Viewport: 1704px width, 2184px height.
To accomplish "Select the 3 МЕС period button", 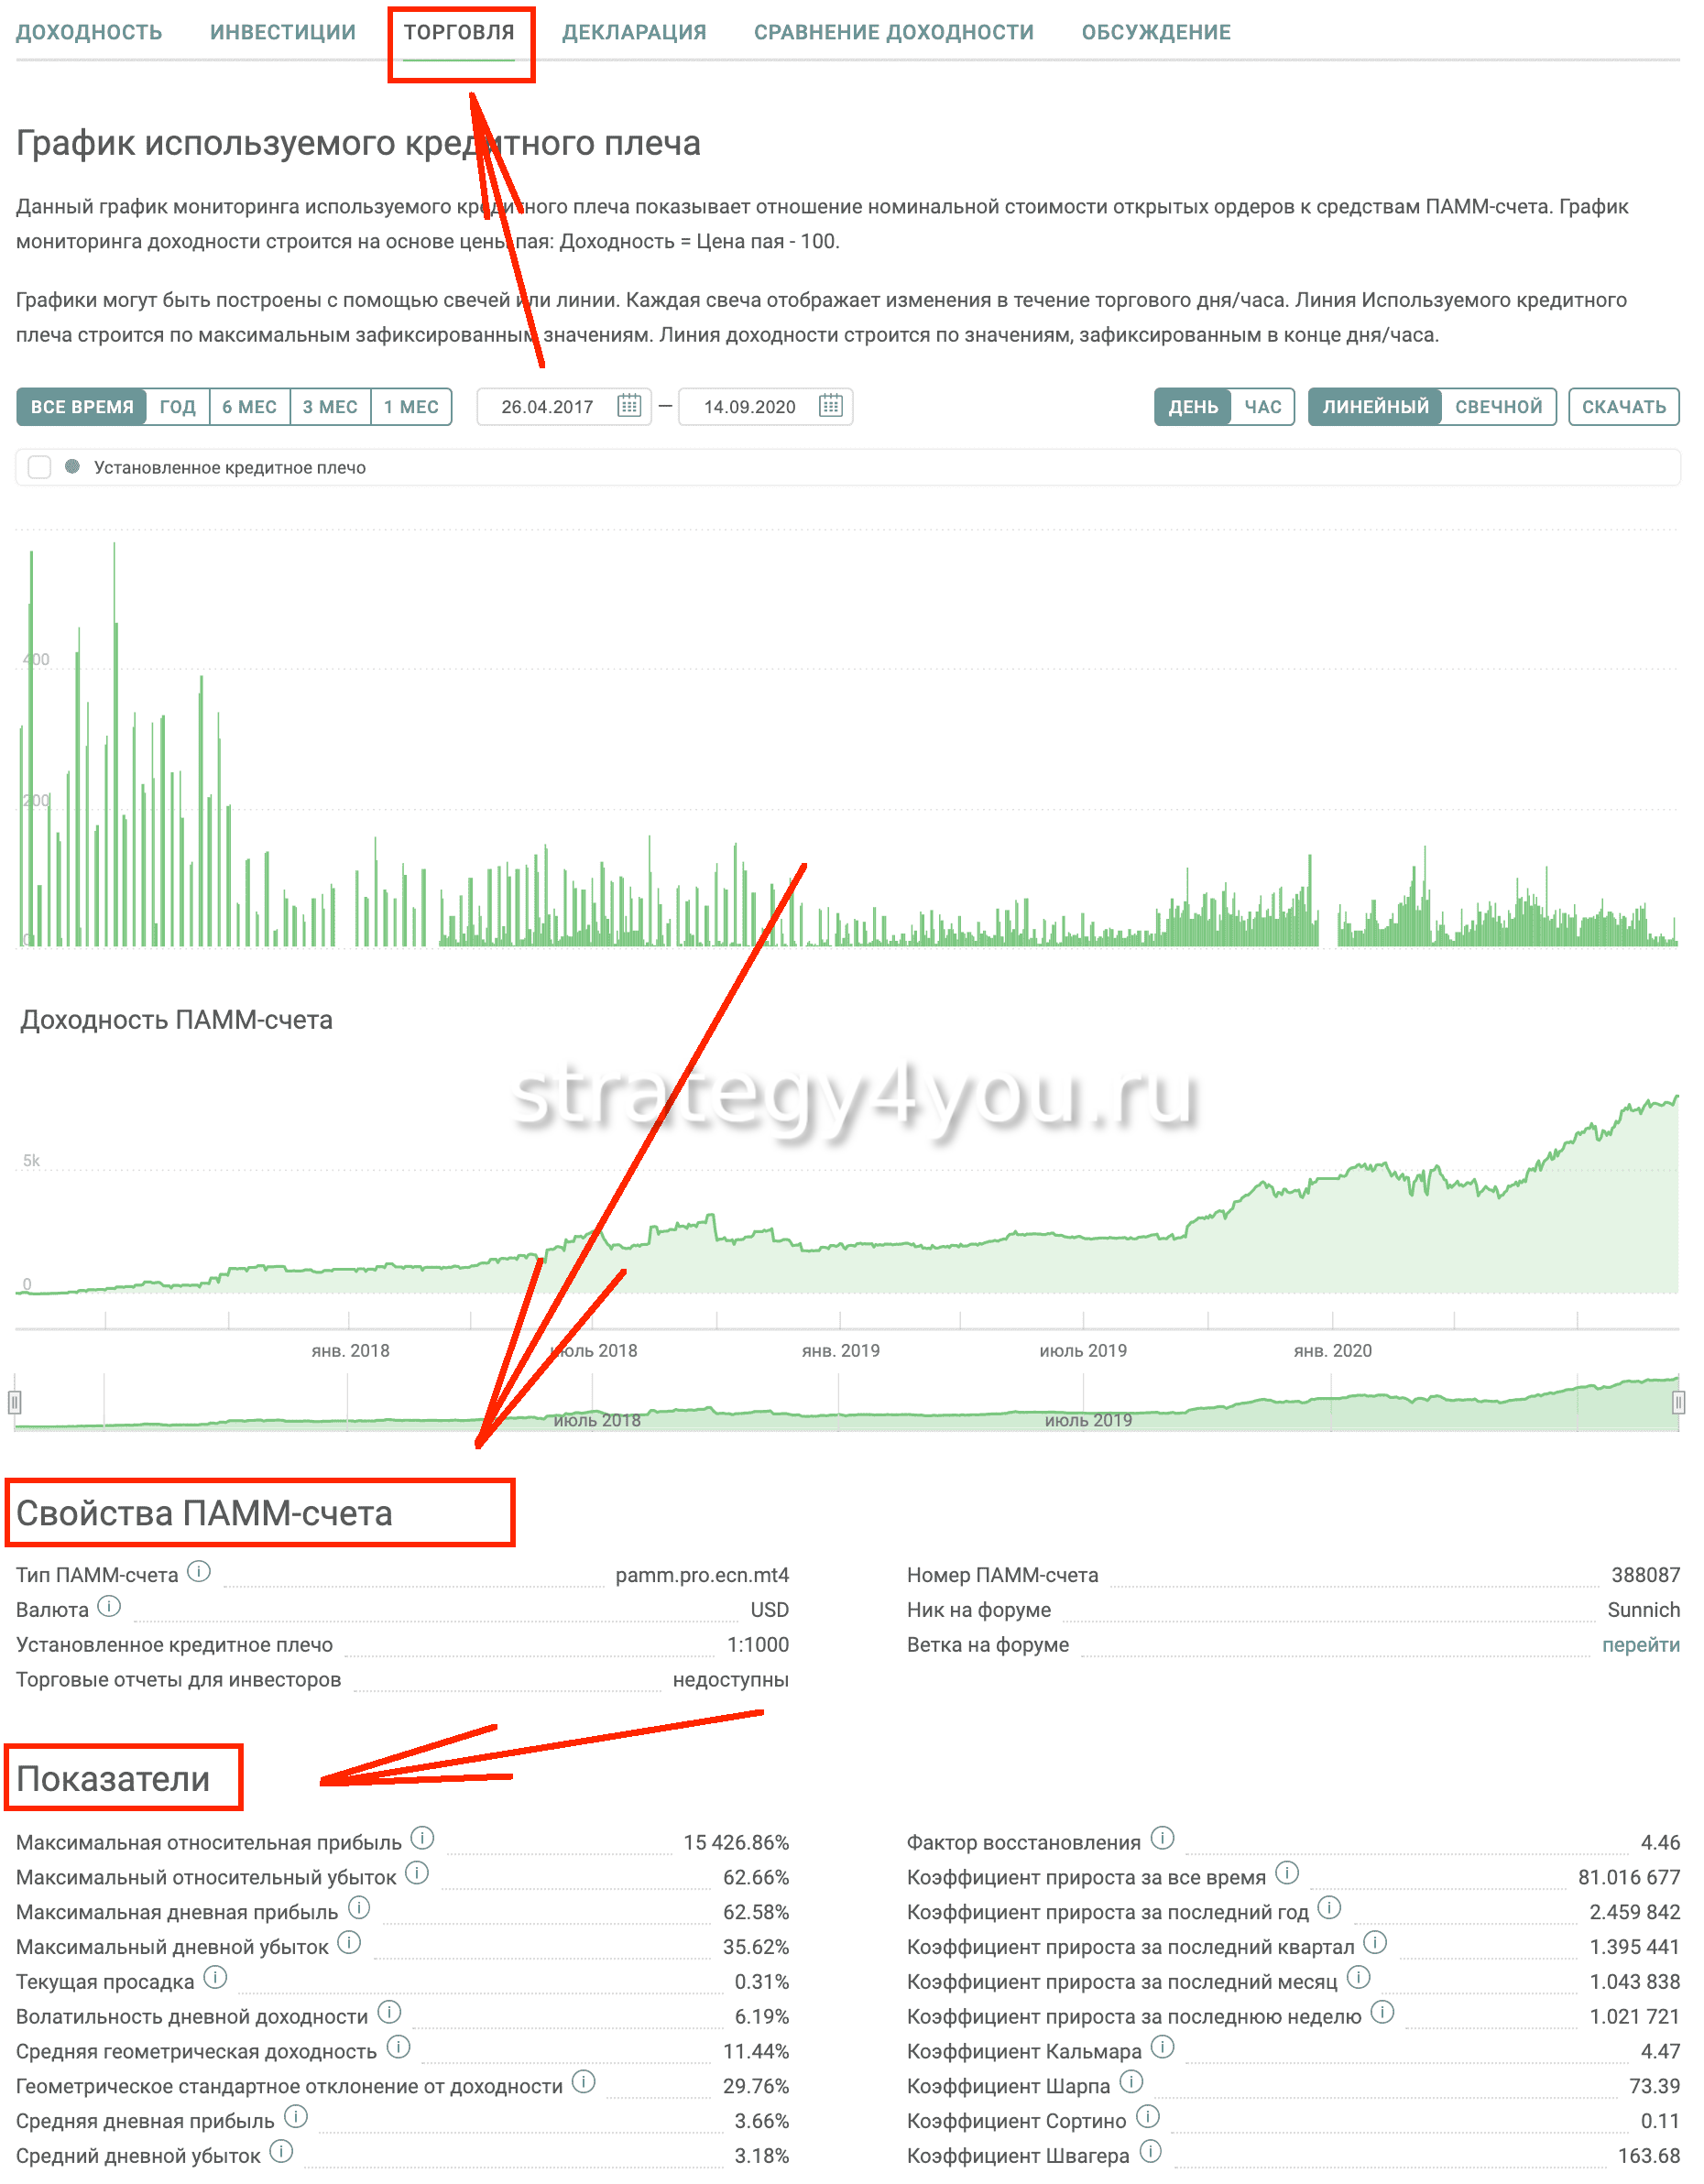I will click(x=330, y=407).
